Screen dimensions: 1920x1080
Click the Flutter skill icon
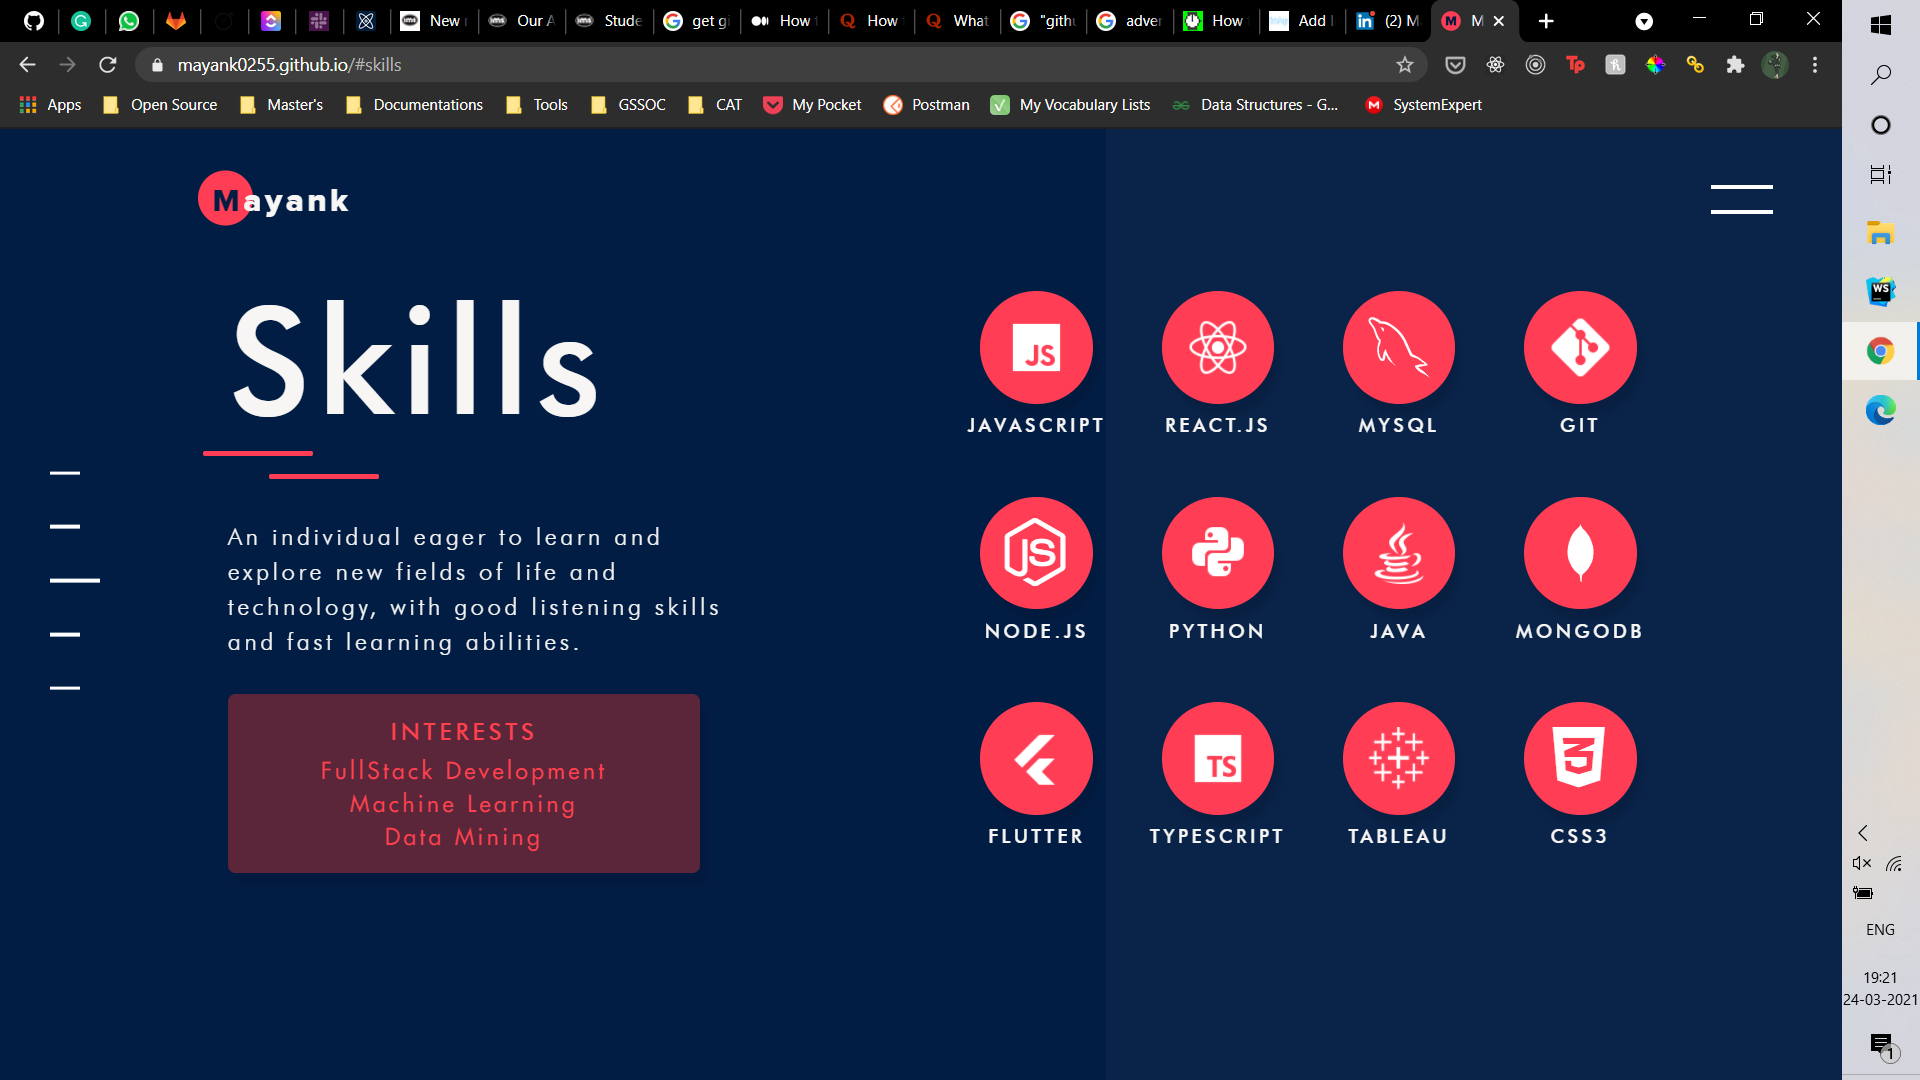[1036, 759]
